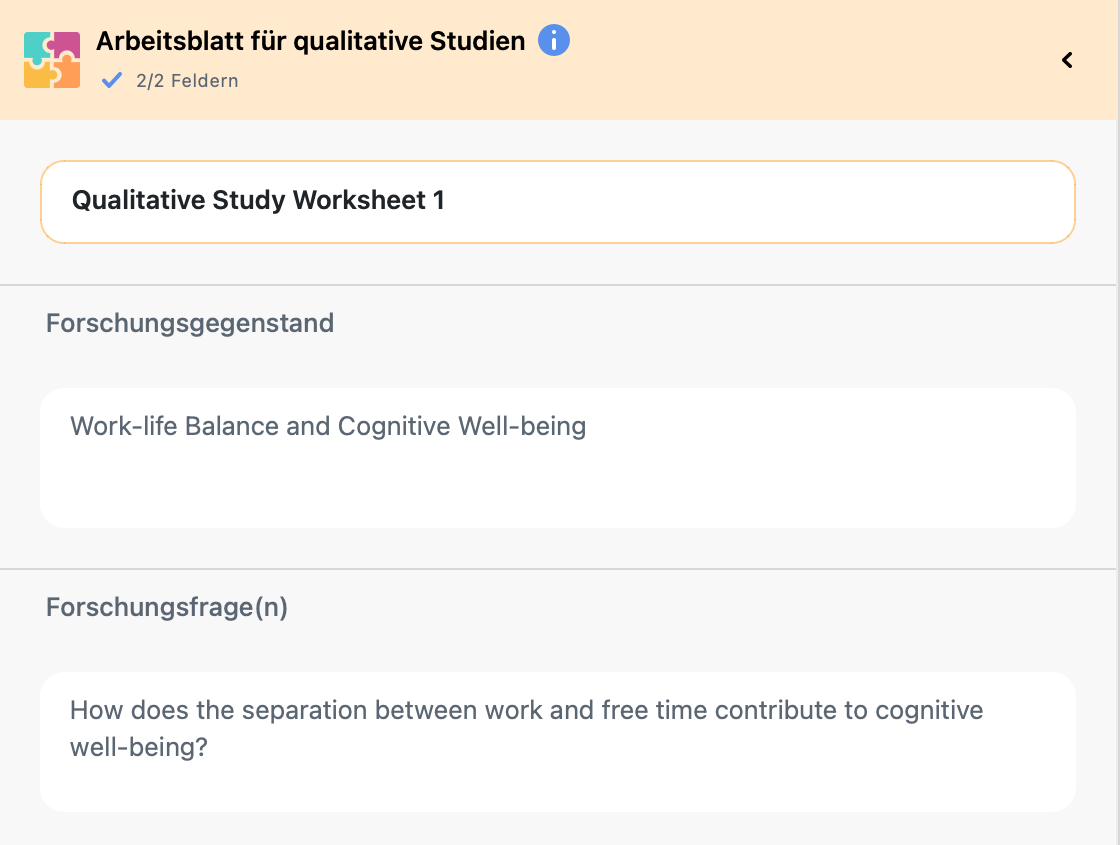Click the 'well-being?' second line of the question

click(138, 747)
